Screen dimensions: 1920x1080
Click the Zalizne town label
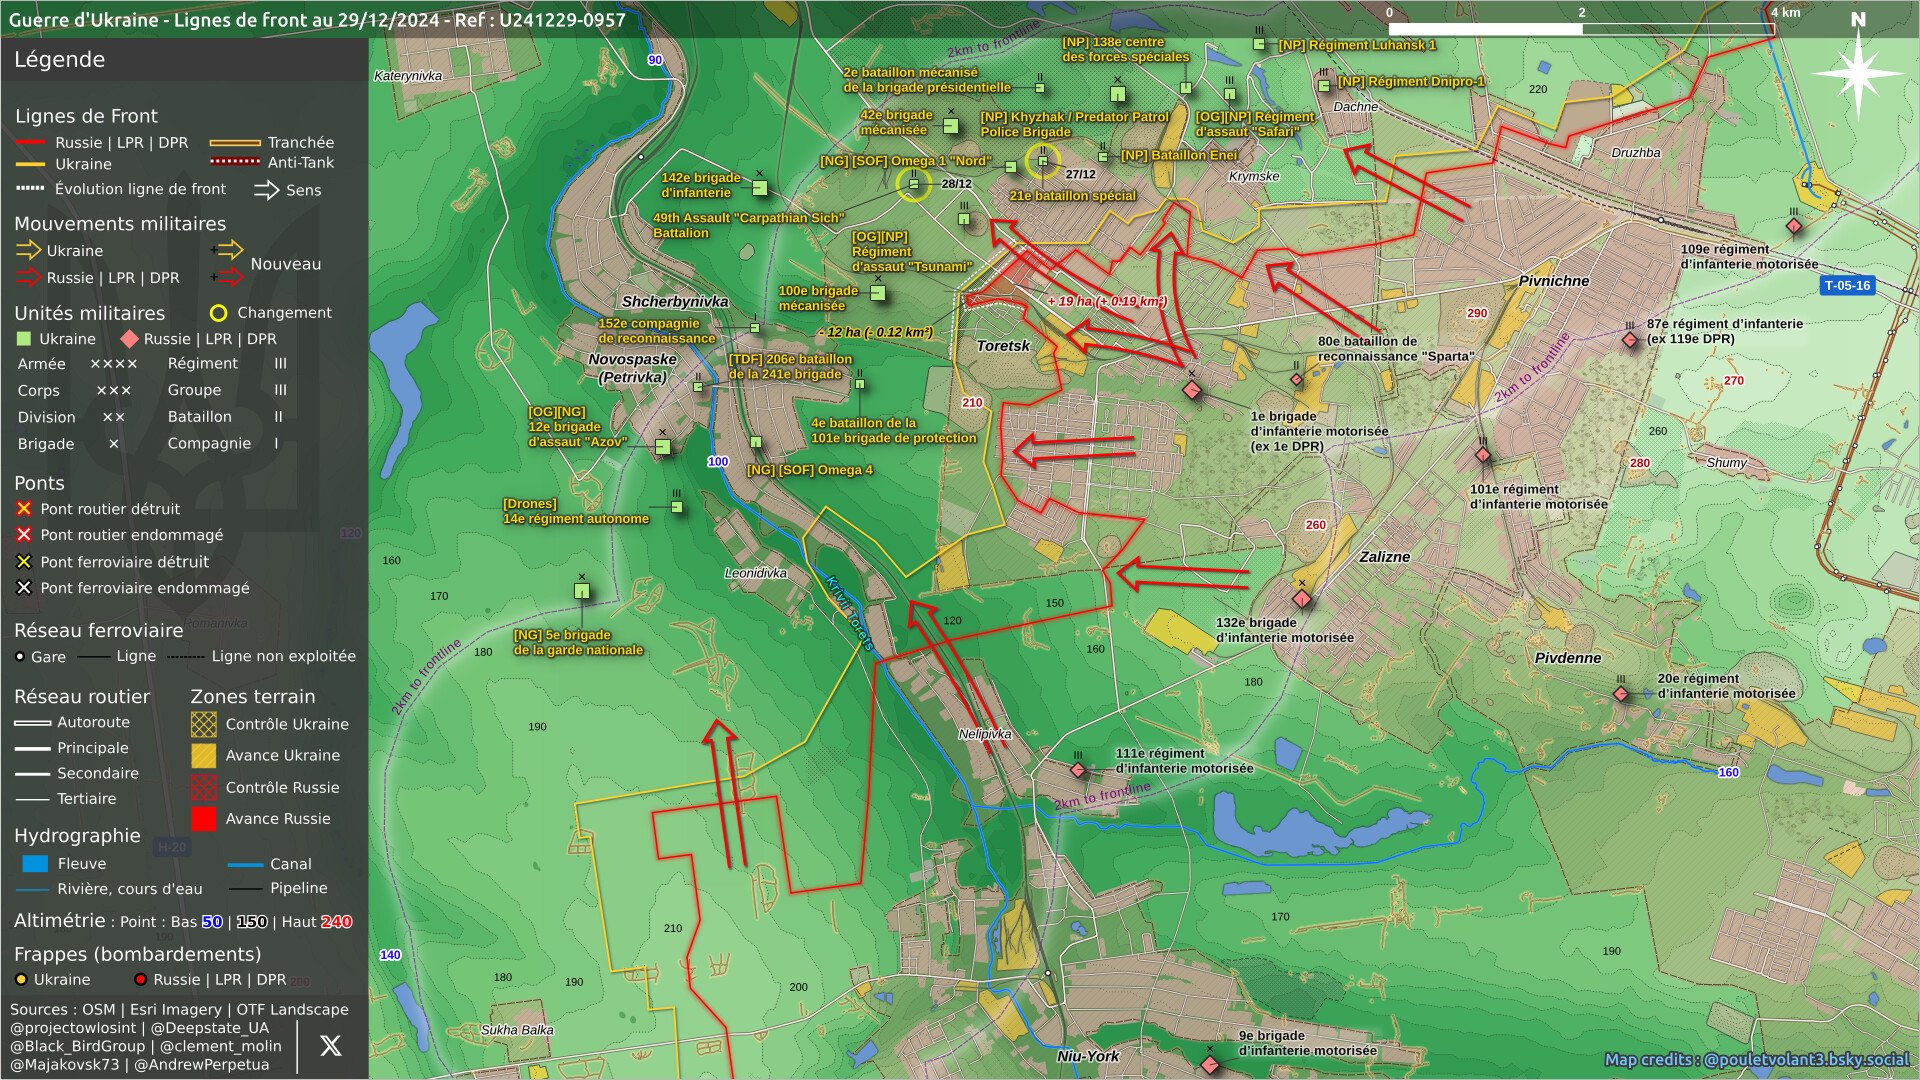coord(1385,557)
